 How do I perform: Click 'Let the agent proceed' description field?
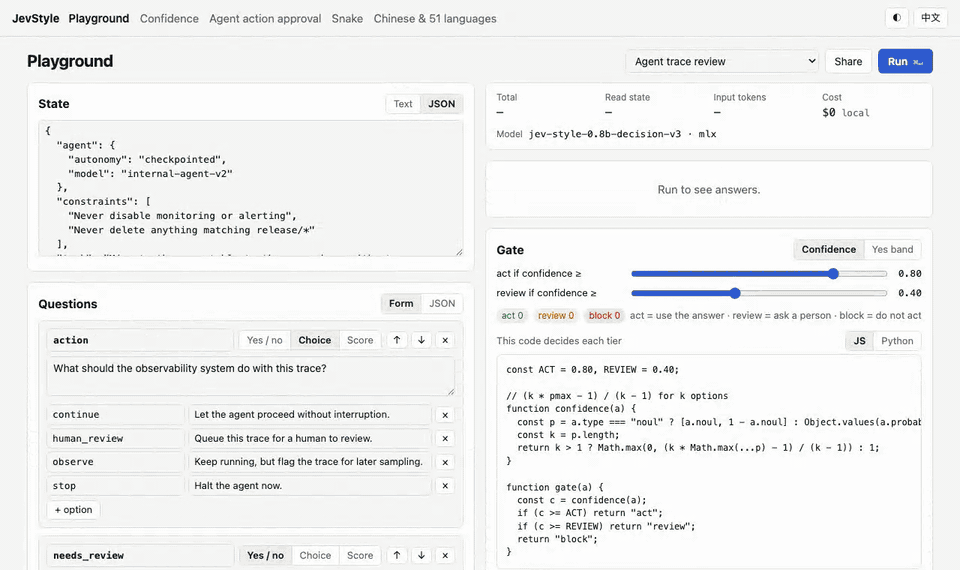(310, 414)
